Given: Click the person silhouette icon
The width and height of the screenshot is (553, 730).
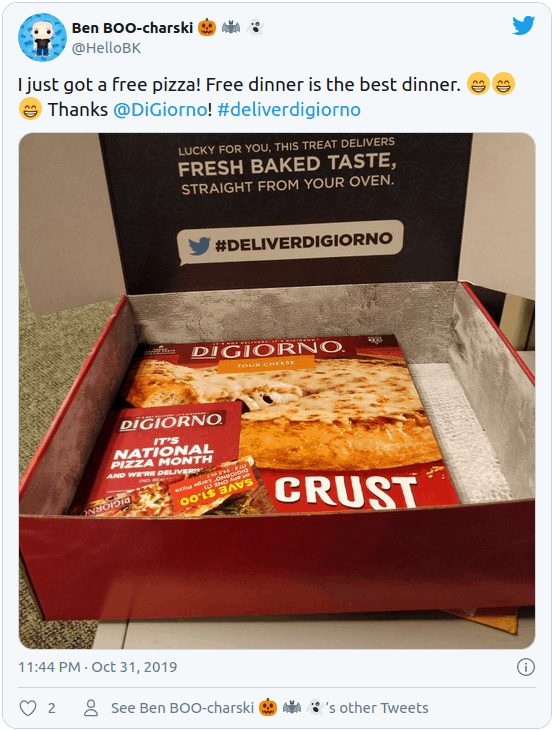Looking at the screenshot, I should point(91,708).
